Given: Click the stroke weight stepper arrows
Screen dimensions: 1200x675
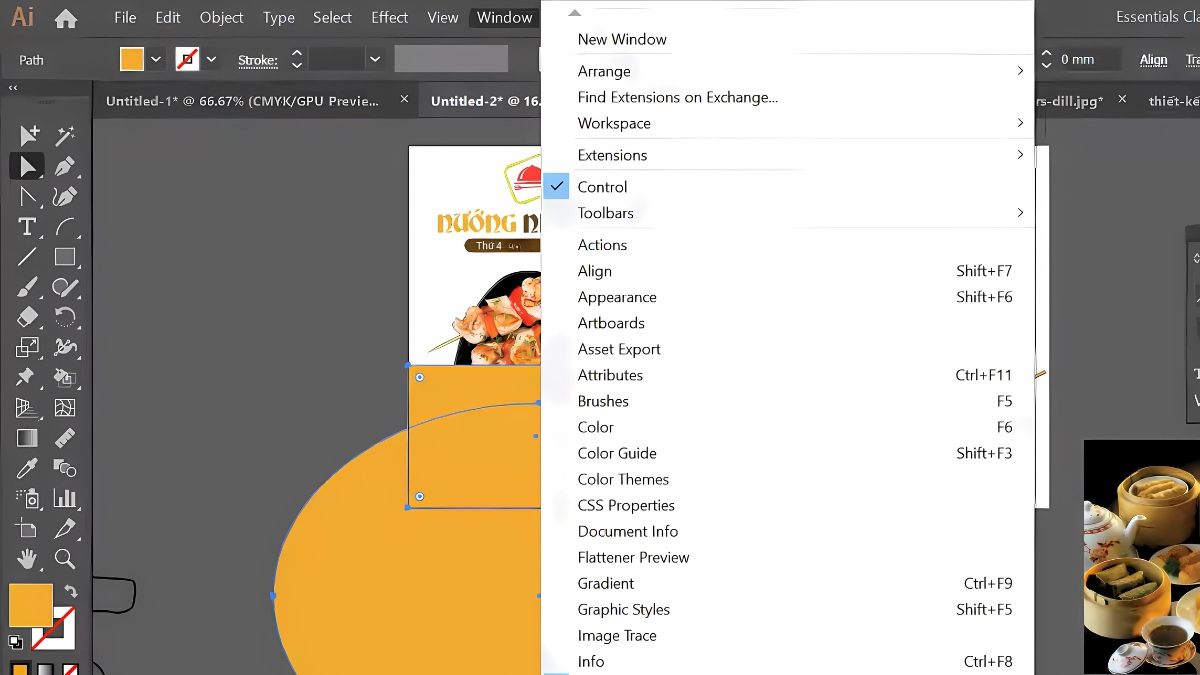Looking at the screenshot, I should [296, 60].
